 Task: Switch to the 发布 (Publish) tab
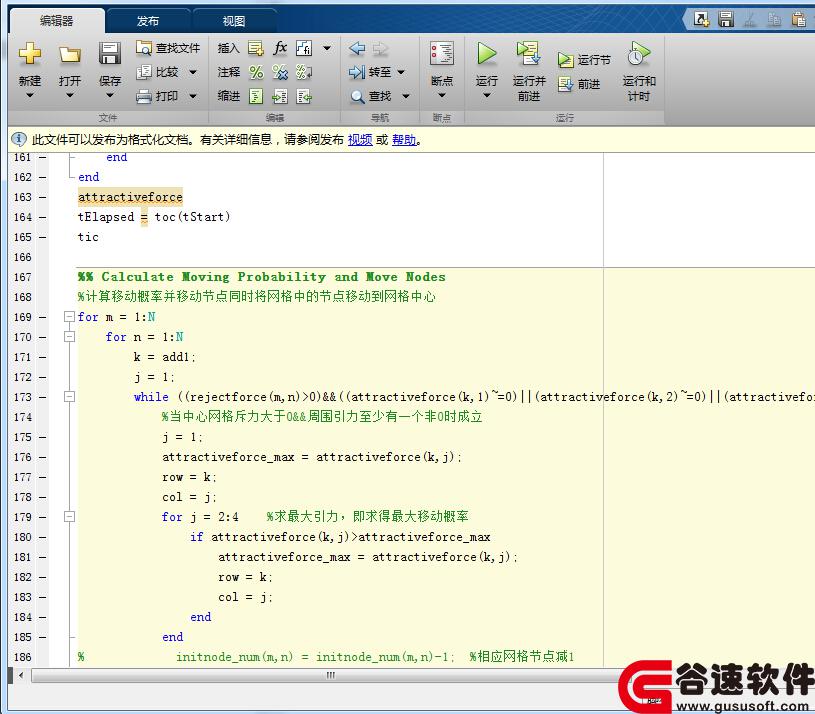click(148, 21)
